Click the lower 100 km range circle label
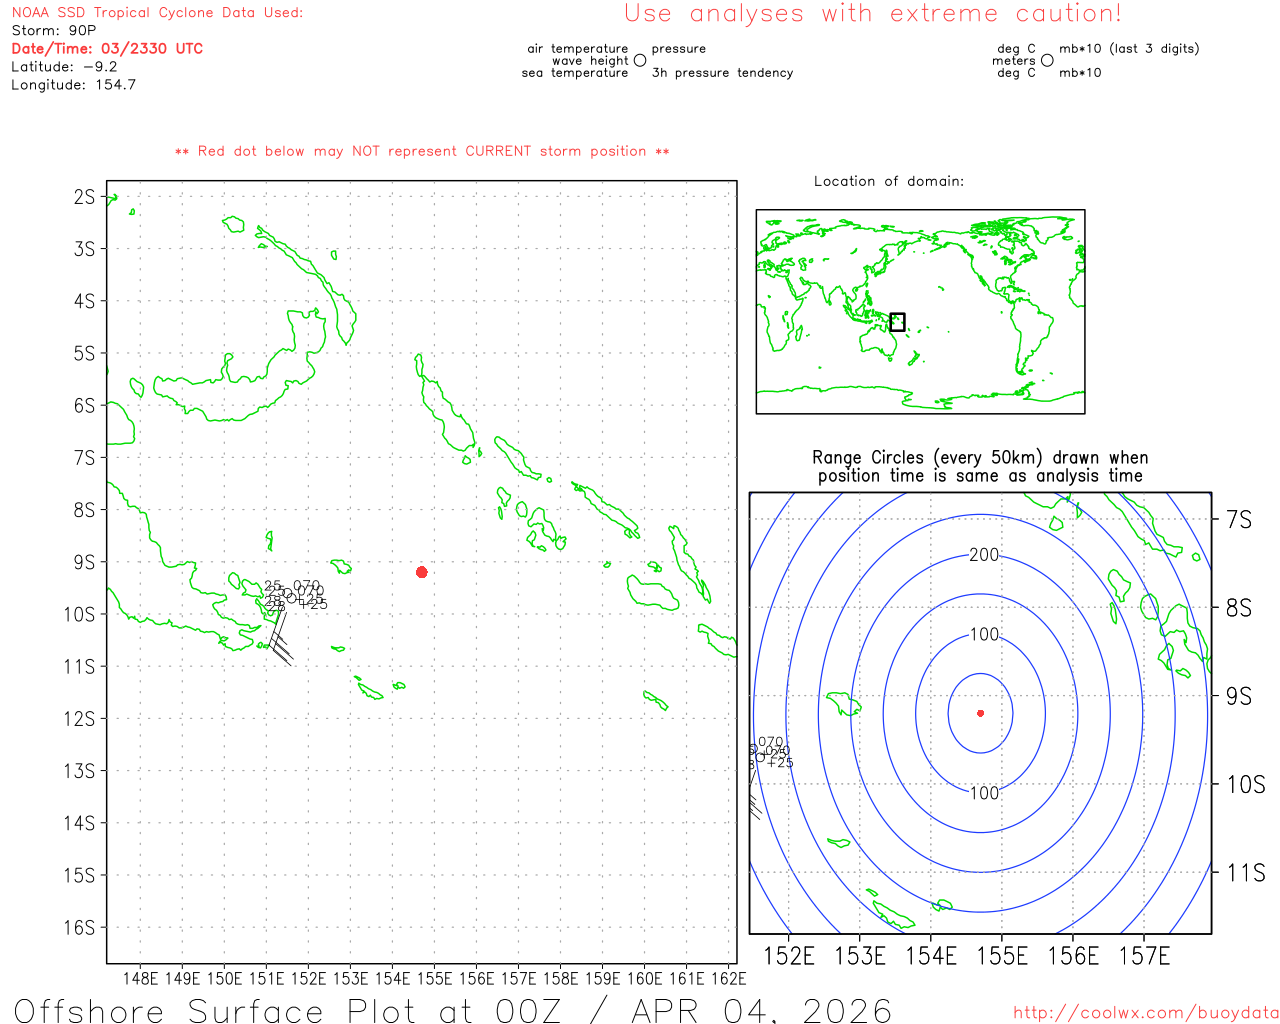 tap(984, 793)
